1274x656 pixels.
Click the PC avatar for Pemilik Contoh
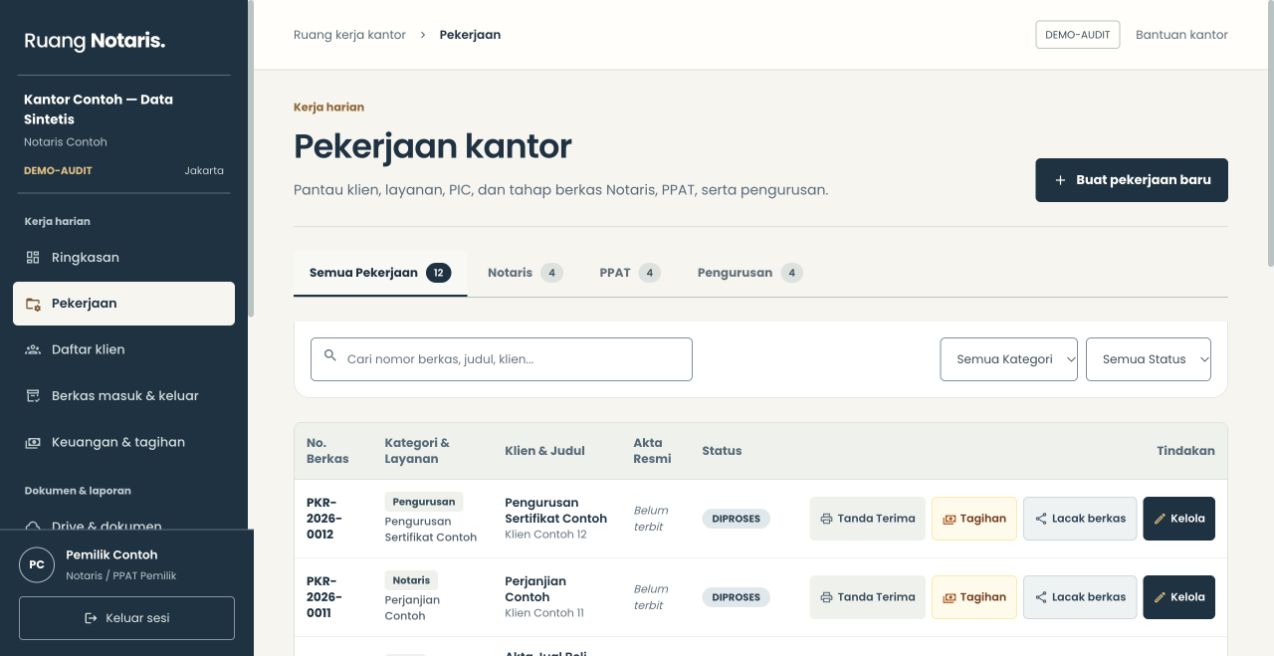pyautogui.click(x=37, y=564)
